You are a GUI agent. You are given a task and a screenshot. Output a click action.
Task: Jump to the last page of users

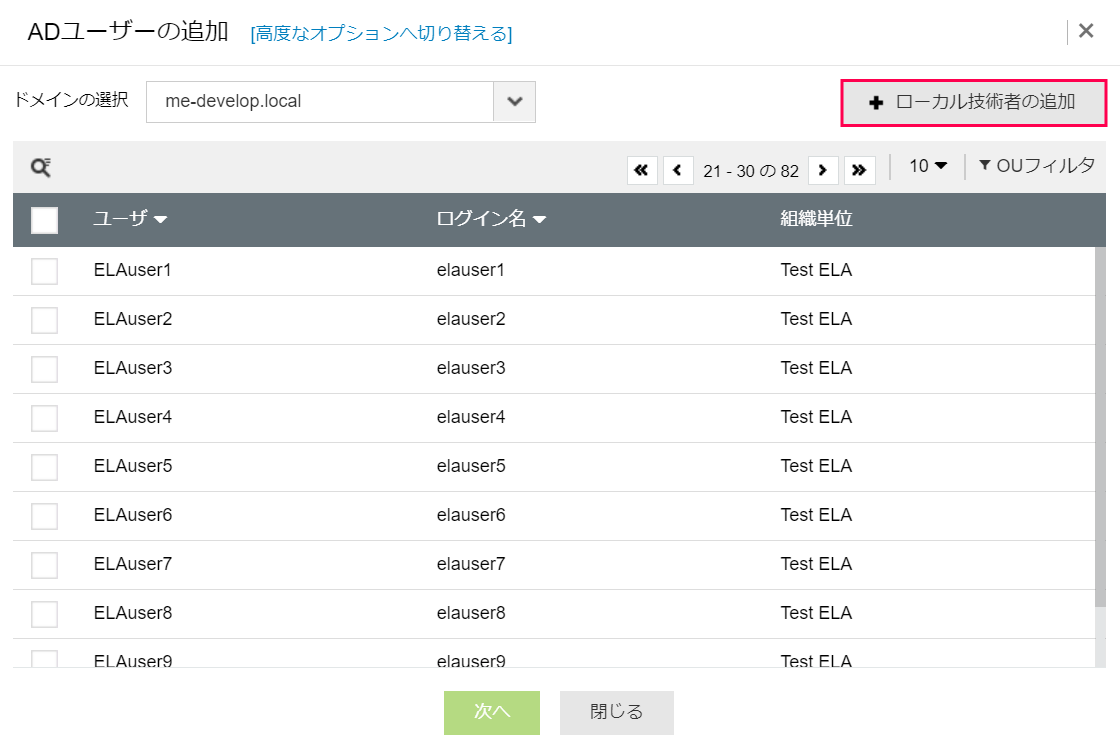(859, 170)
